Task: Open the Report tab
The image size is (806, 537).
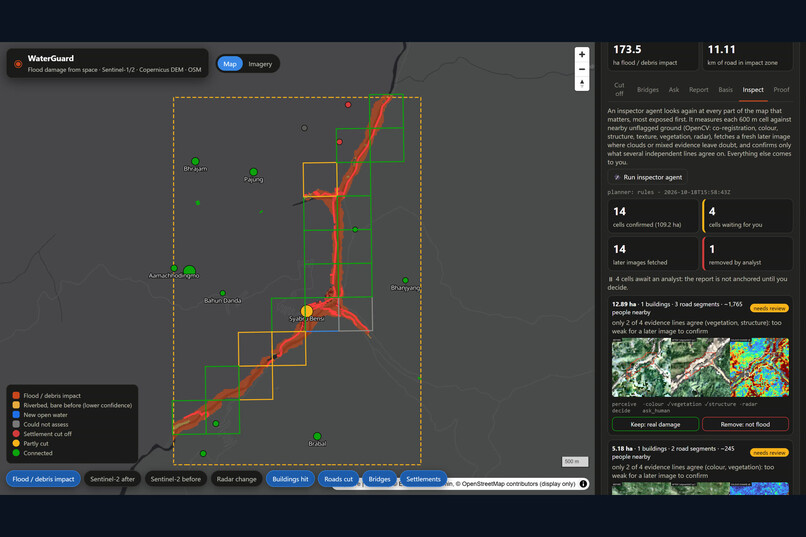Action: point(699,89)
